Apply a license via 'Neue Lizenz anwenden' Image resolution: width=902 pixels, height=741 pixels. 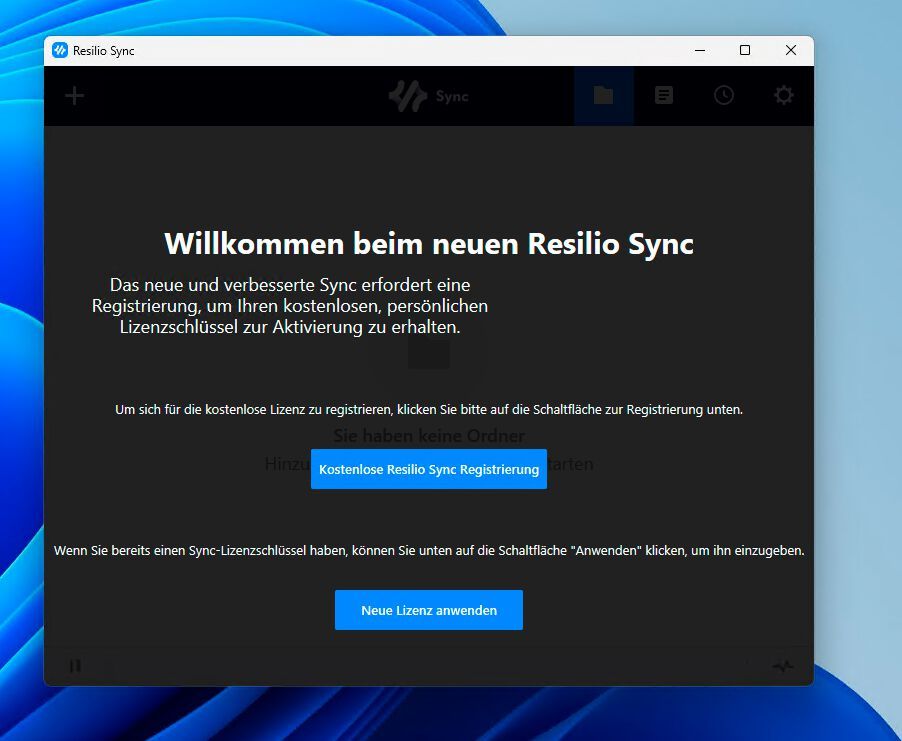coord(428,610)
